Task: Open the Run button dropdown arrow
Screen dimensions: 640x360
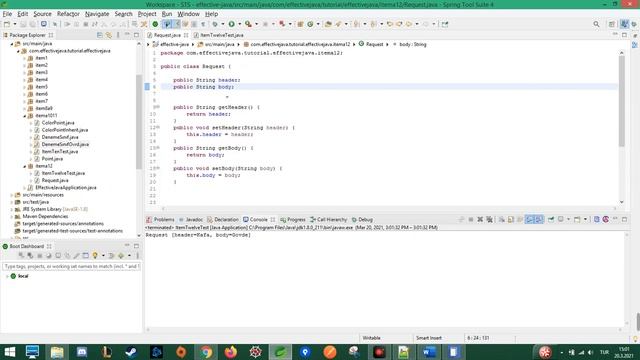Action: coord(240,24)
